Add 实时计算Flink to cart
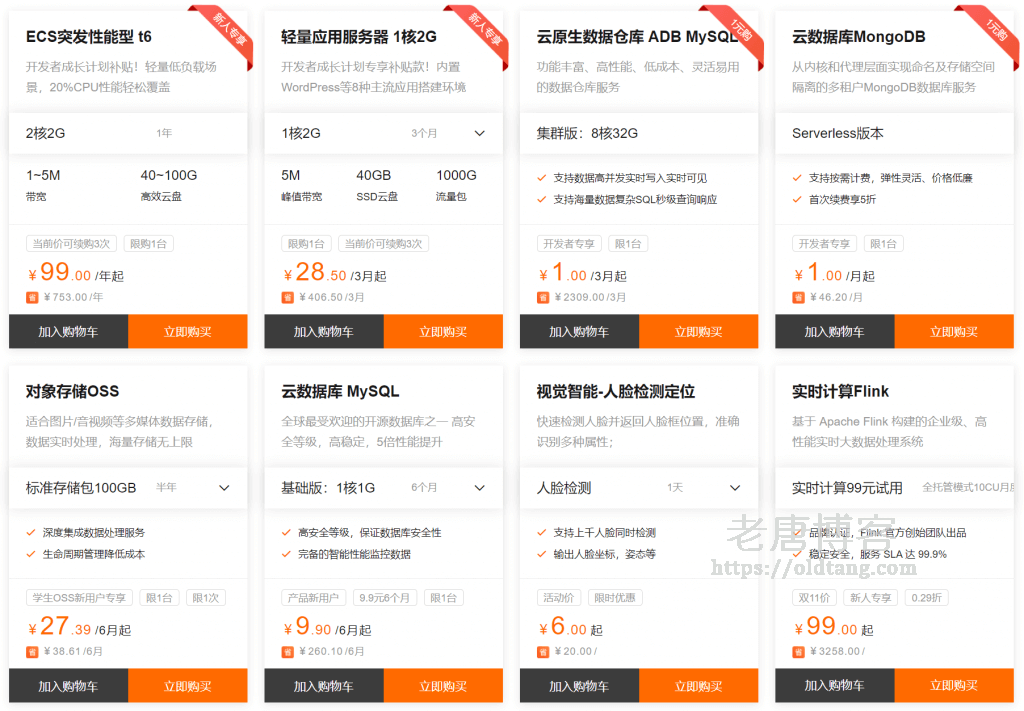This screenshot has height=711, width=1024. 834,686
